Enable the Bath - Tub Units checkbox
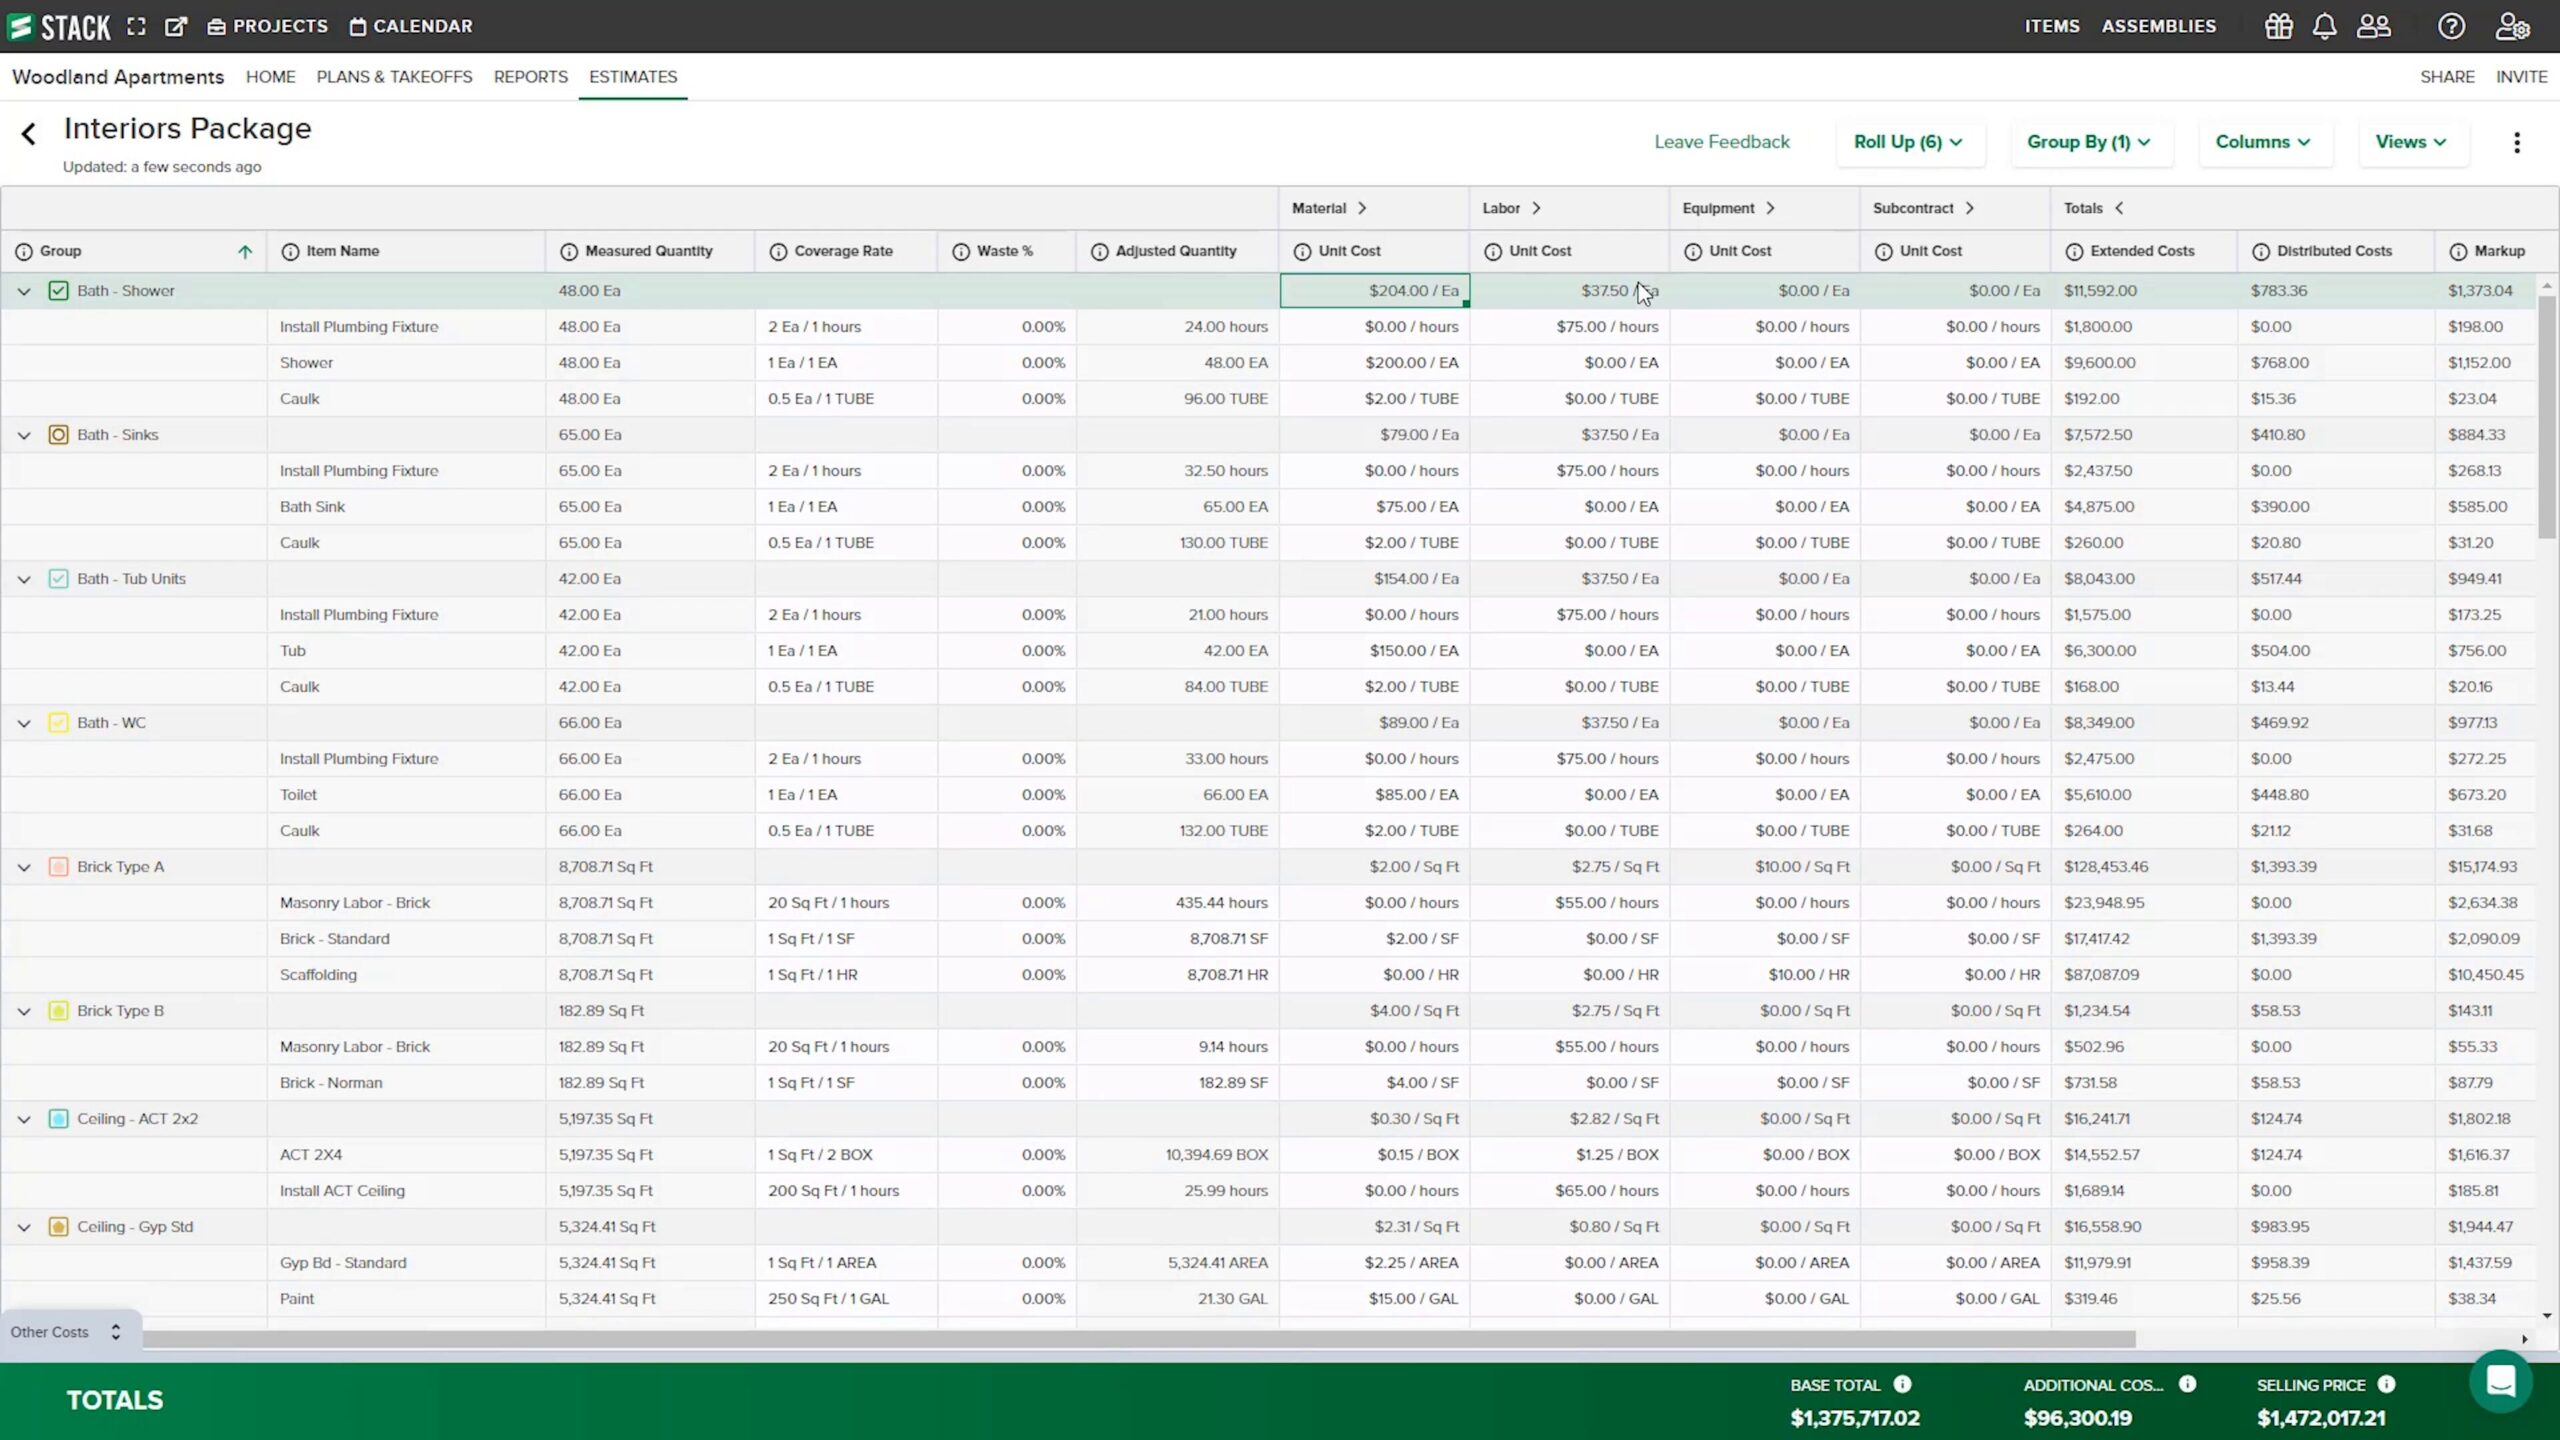The height and width of the screenshot is (1440, 2560). click(x=58, y=578)
